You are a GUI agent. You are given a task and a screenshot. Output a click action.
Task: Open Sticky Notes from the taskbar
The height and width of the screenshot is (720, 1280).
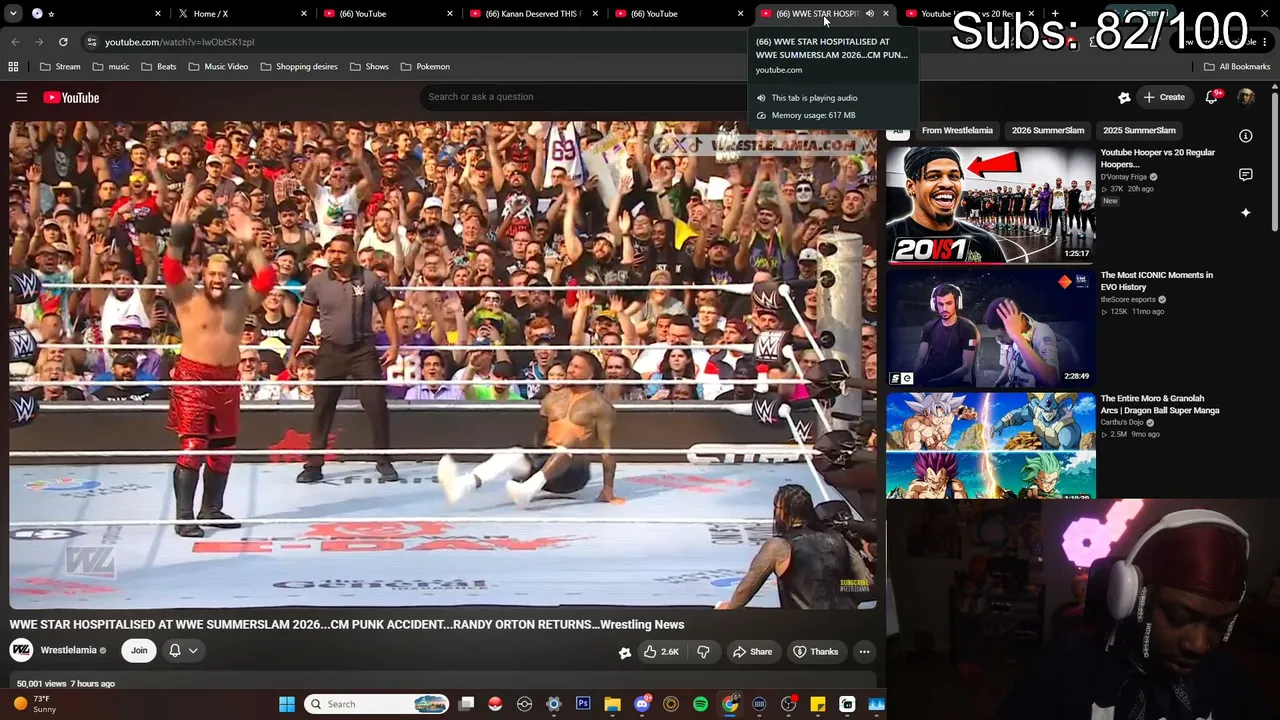coord(818,704)
